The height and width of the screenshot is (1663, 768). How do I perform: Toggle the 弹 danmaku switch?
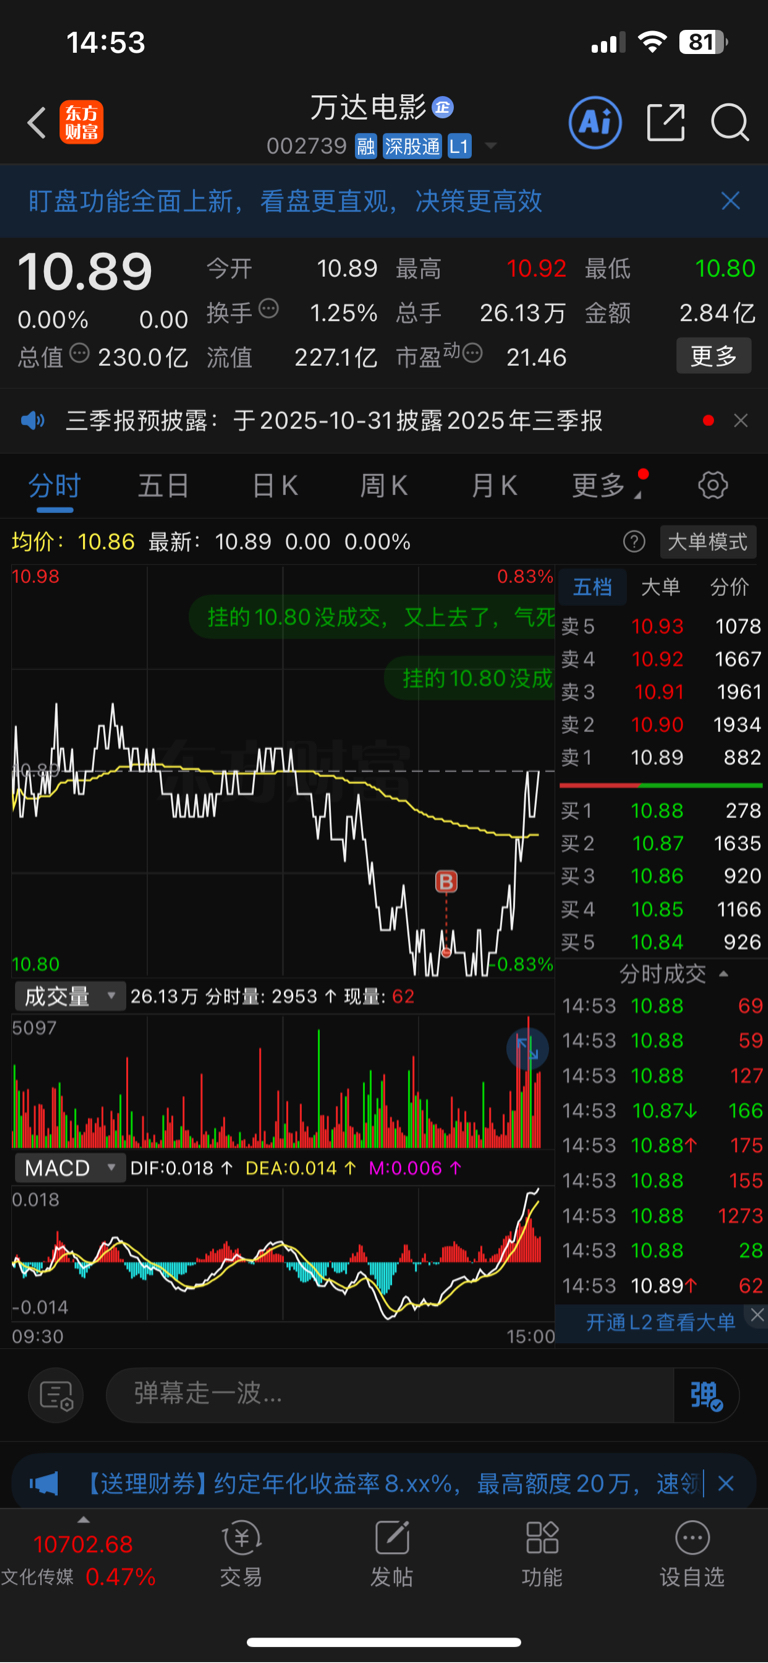[706, 1395]
